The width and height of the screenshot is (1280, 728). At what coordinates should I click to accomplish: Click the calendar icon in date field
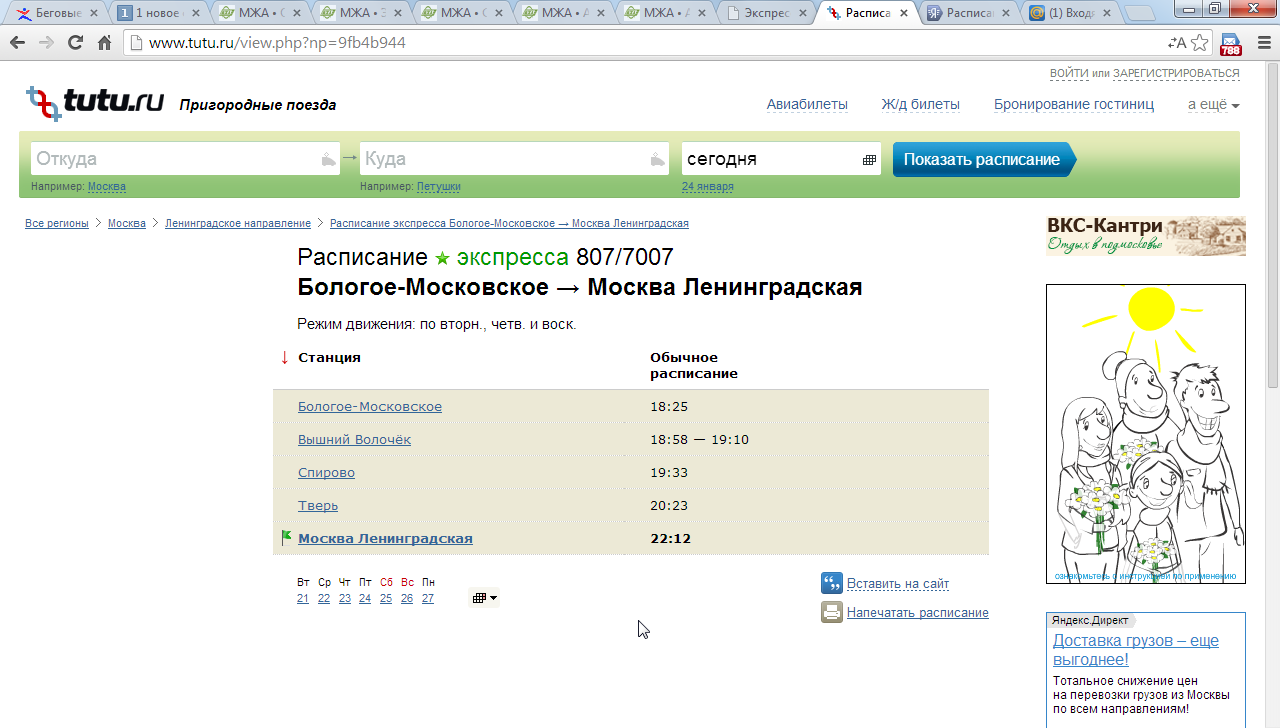(869, 160)
